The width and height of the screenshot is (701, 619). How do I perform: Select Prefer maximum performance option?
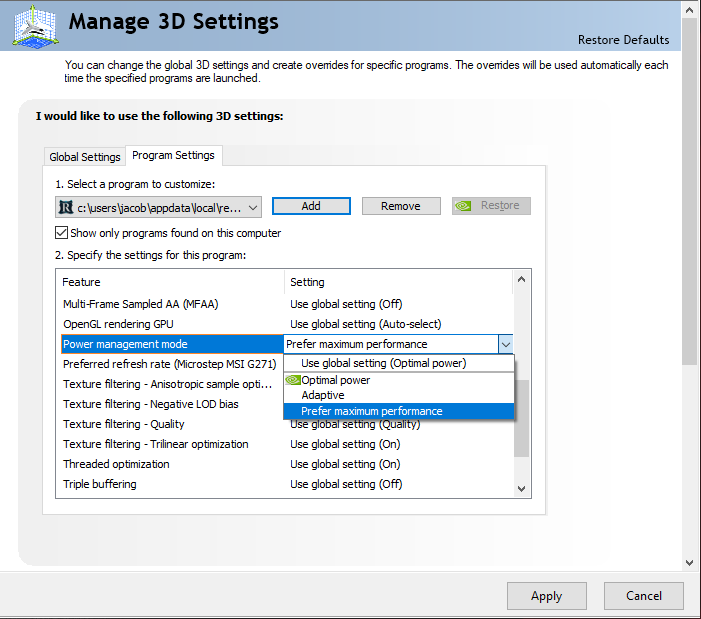(x=371, y=411)
